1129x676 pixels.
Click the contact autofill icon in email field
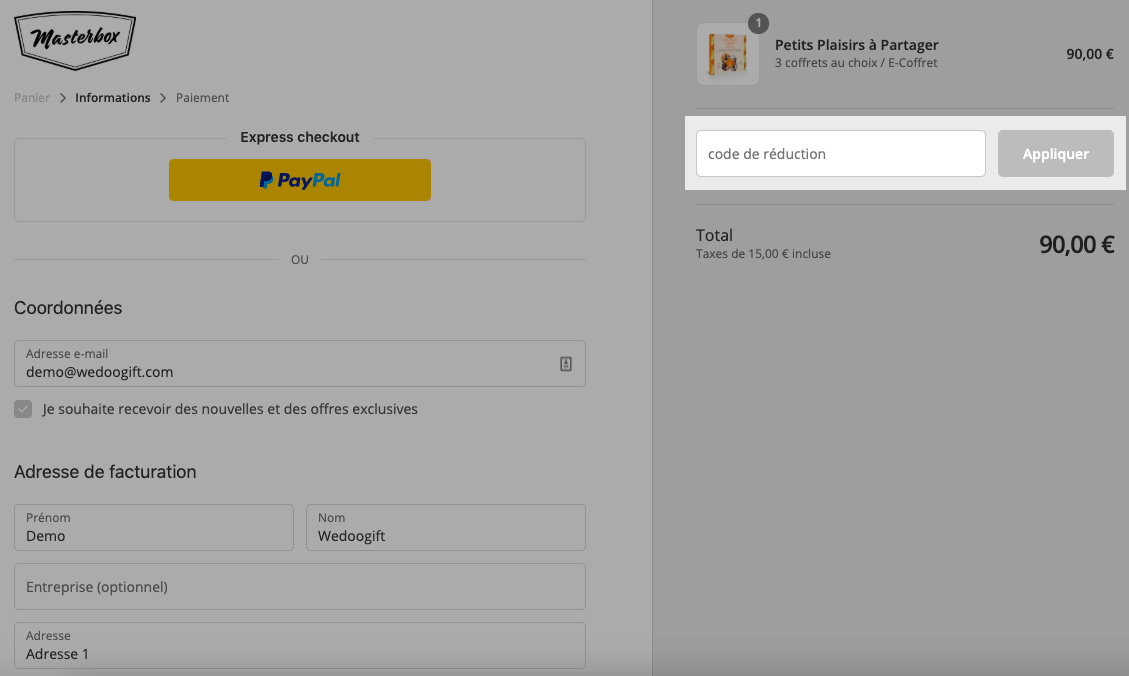(x=566, y=364)
